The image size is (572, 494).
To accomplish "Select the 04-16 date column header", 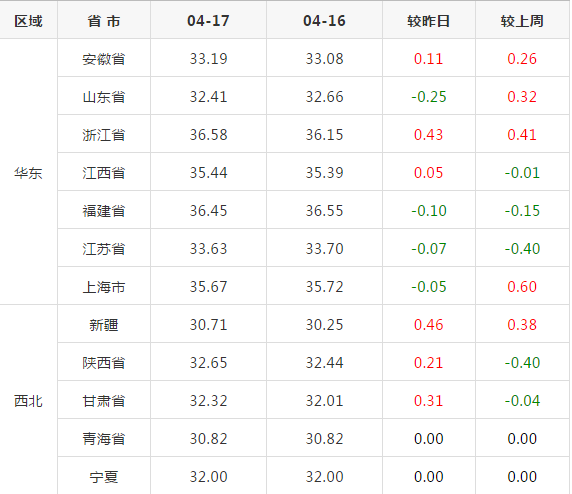I will pos(324,21).
